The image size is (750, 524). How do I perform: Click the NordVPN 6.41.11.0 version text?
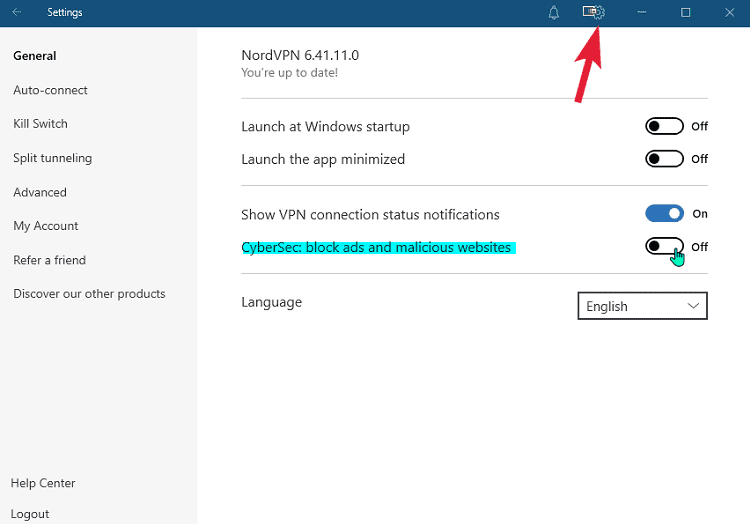click(x=300, y=55)
